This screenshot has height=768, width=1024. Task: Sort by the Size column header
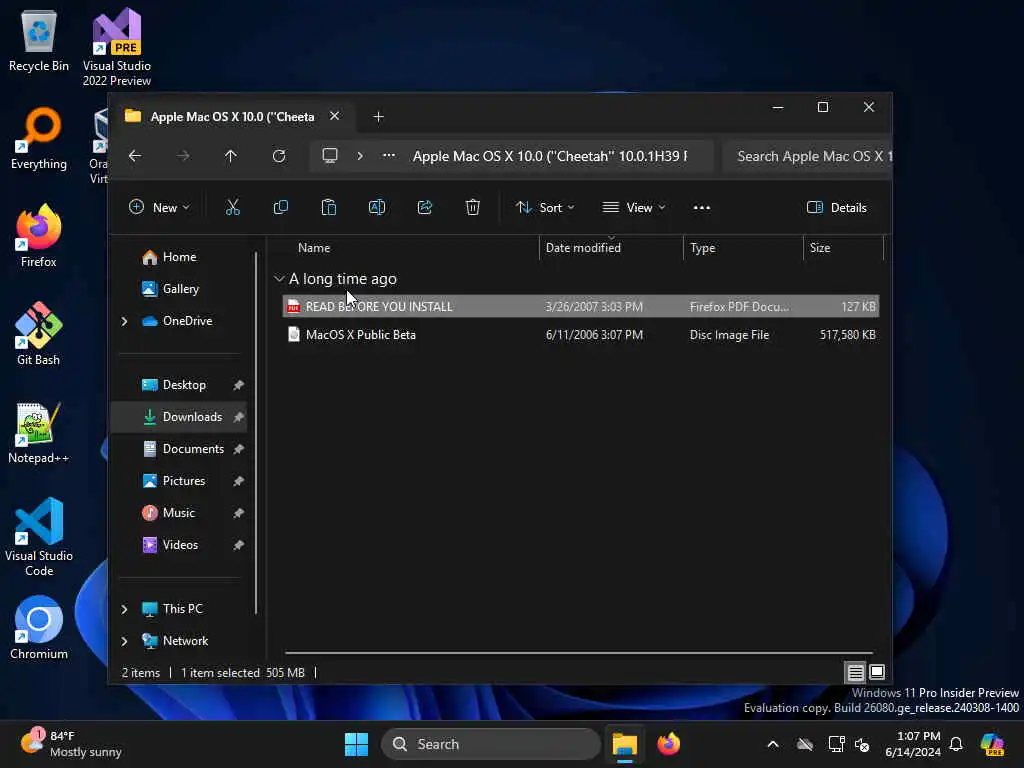[x=843, y=248]
